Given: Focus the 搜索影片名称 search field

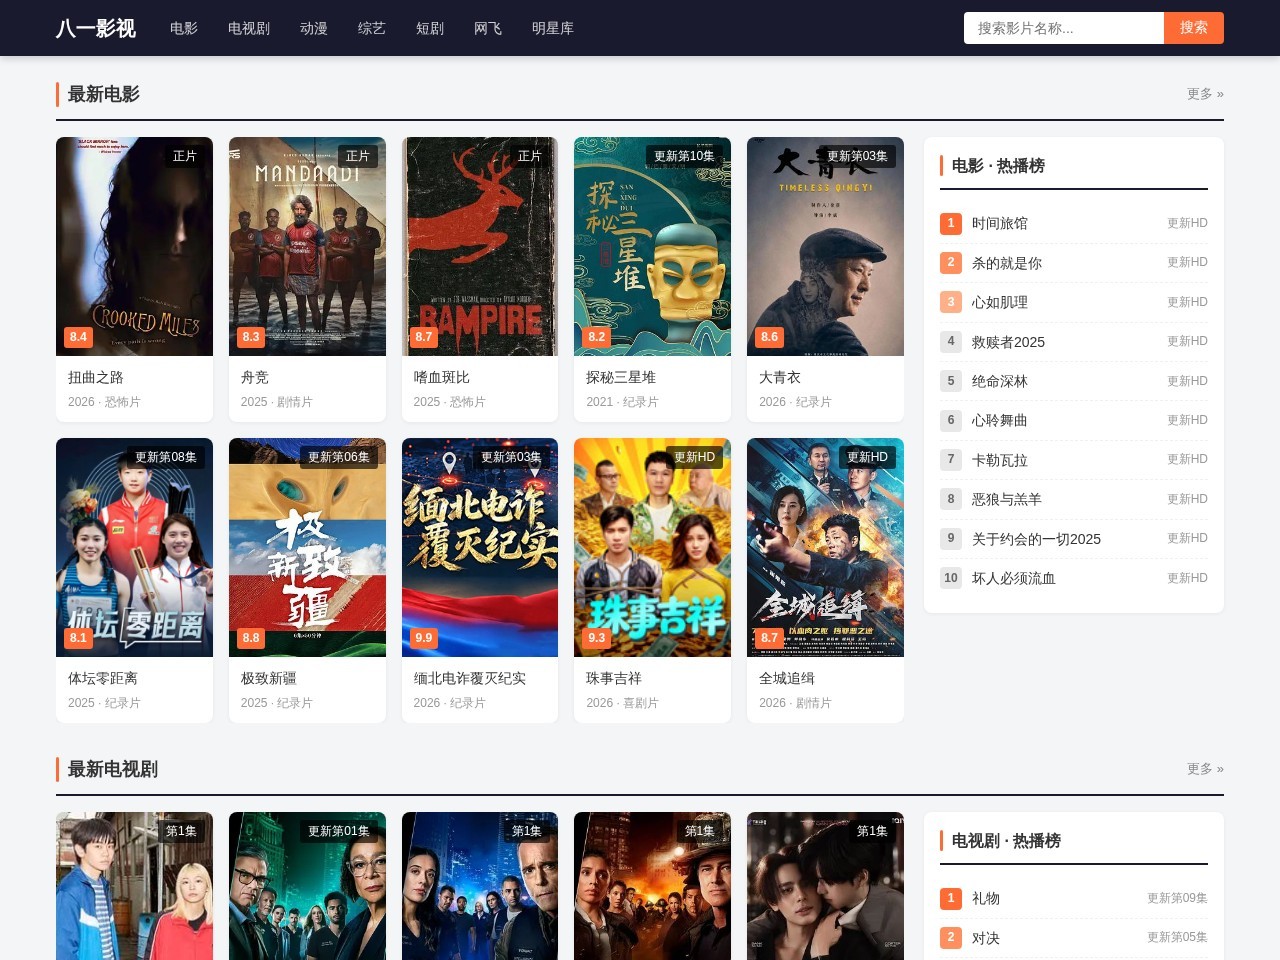Looking at the screenshot, I should [x=1064, y=28].
